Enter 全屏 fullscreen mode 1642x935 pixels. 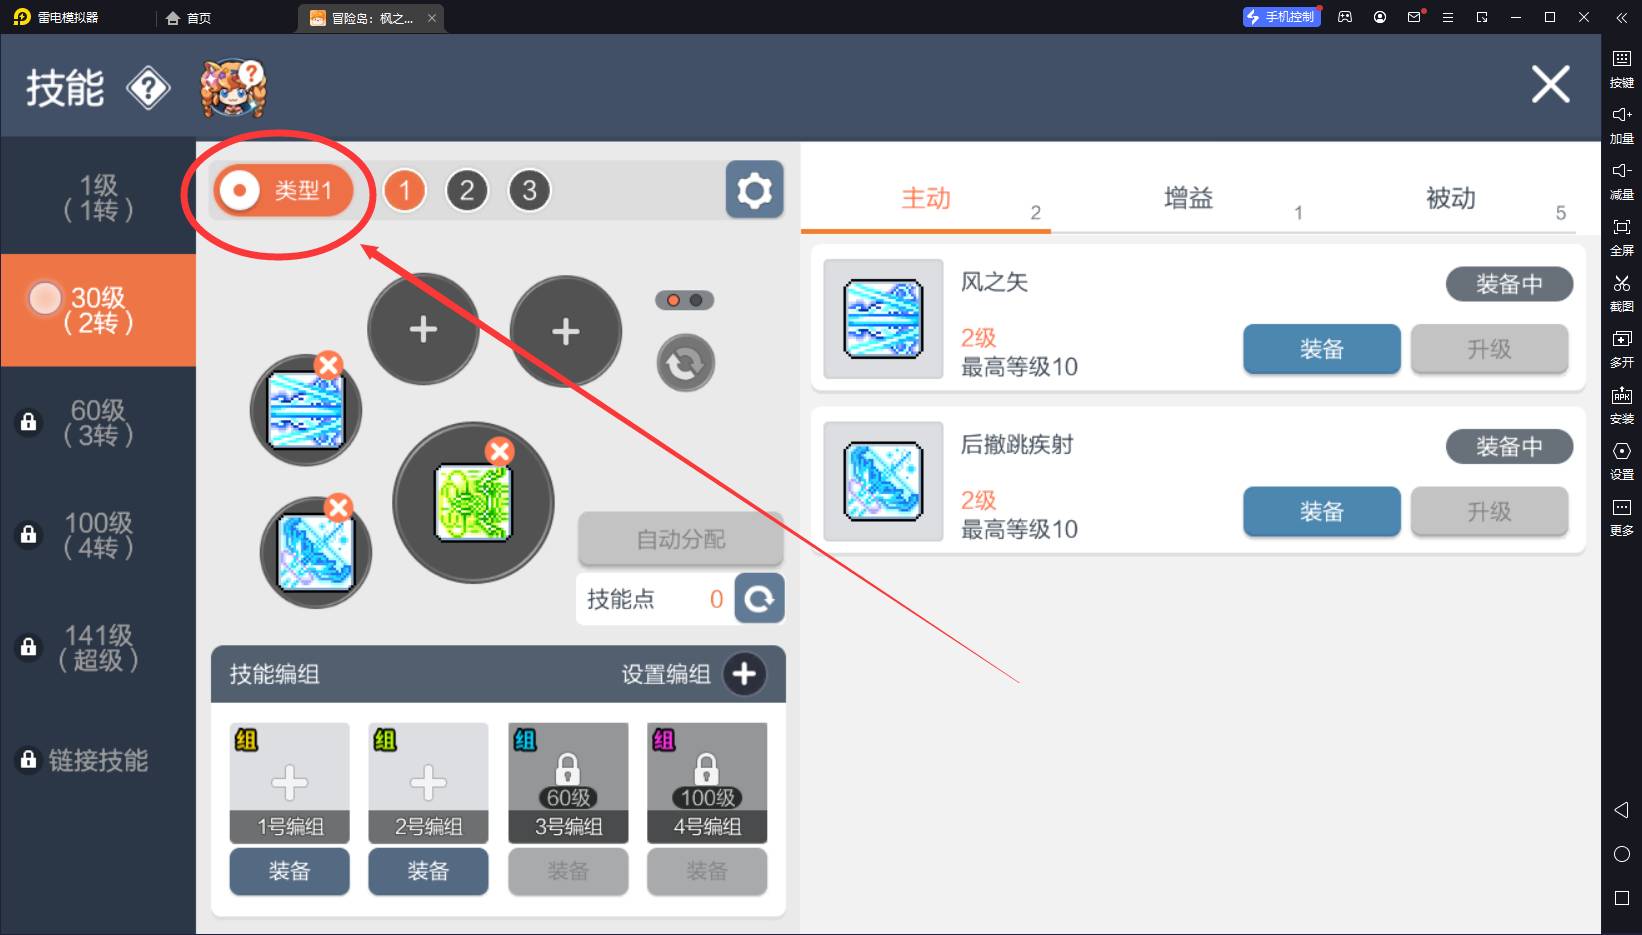tap(1622, 237)
